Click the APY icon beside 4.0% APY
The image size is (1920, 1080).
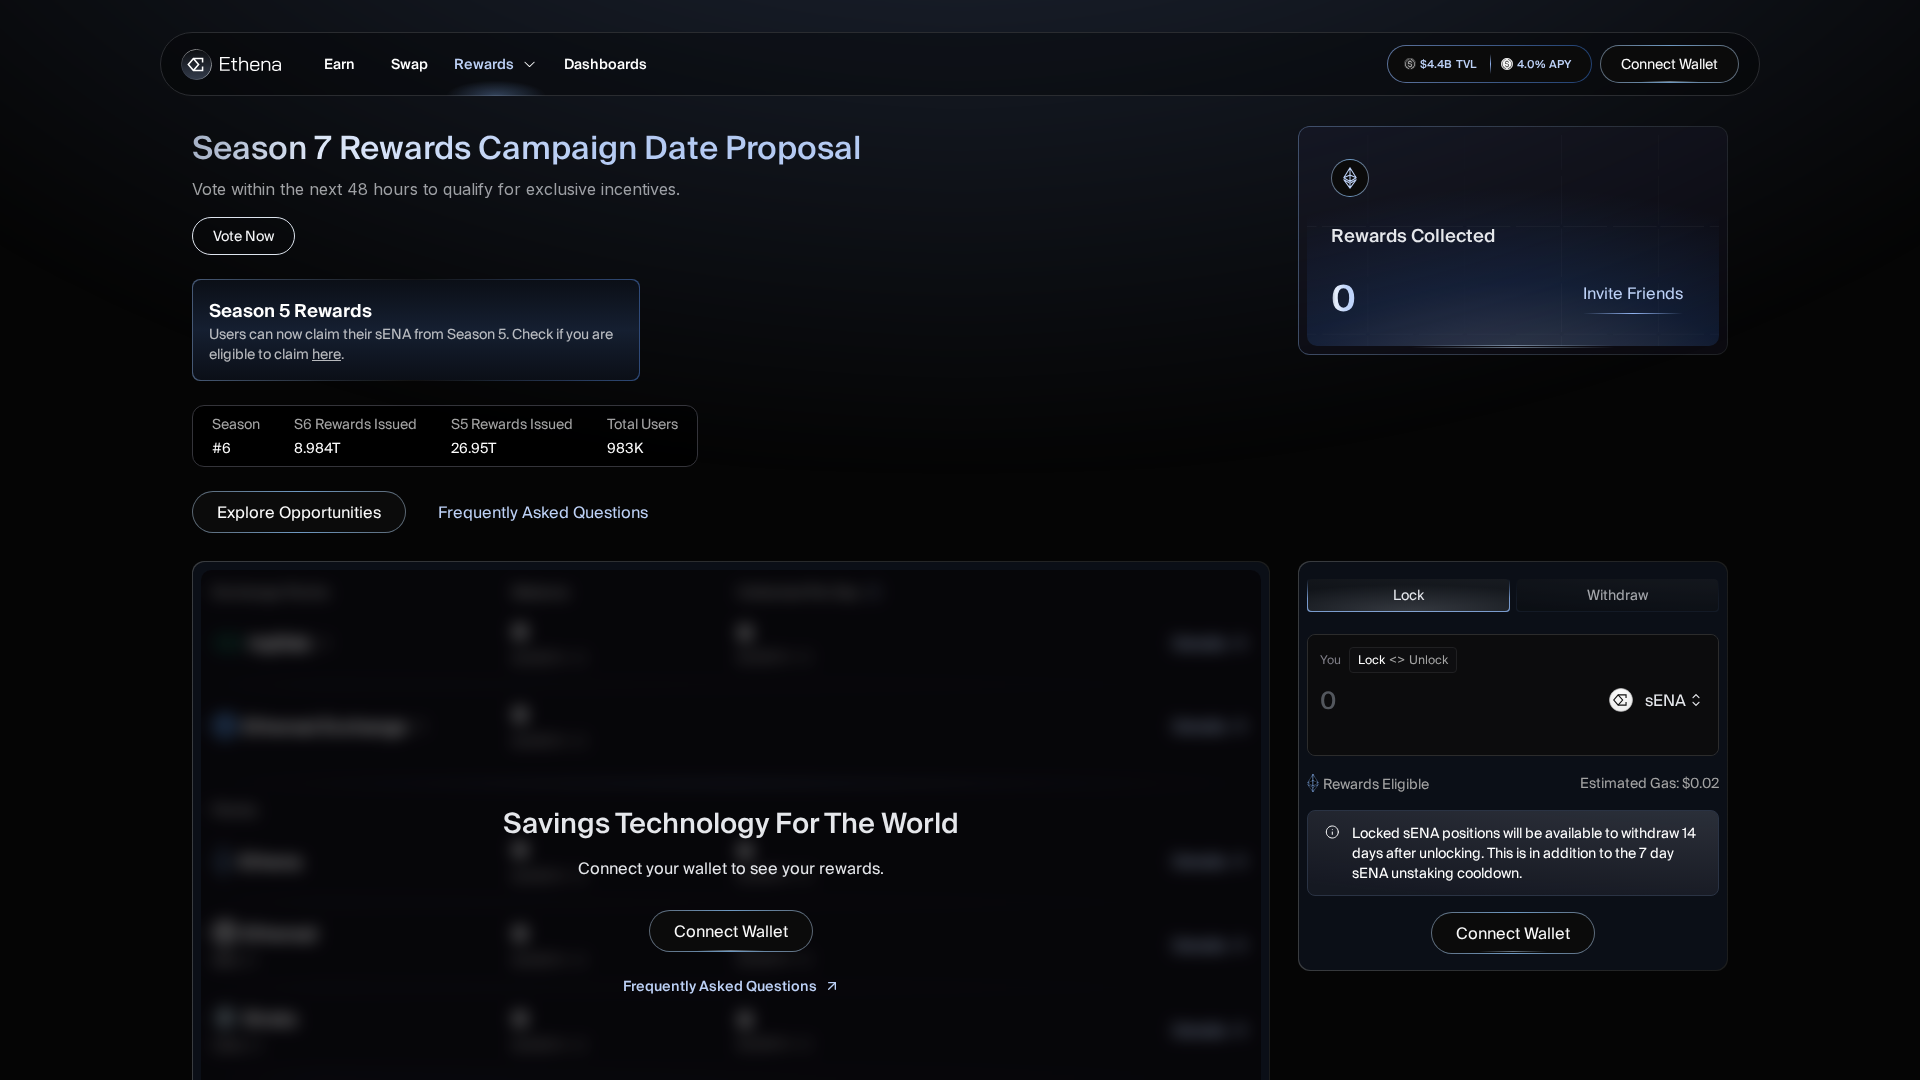[x=1507, y=64]
